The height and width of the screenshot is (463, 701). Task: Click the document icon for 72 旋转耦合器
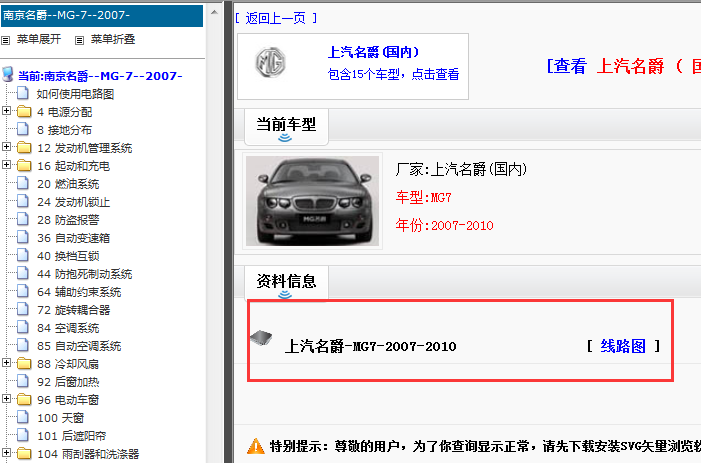coord(23,309)
